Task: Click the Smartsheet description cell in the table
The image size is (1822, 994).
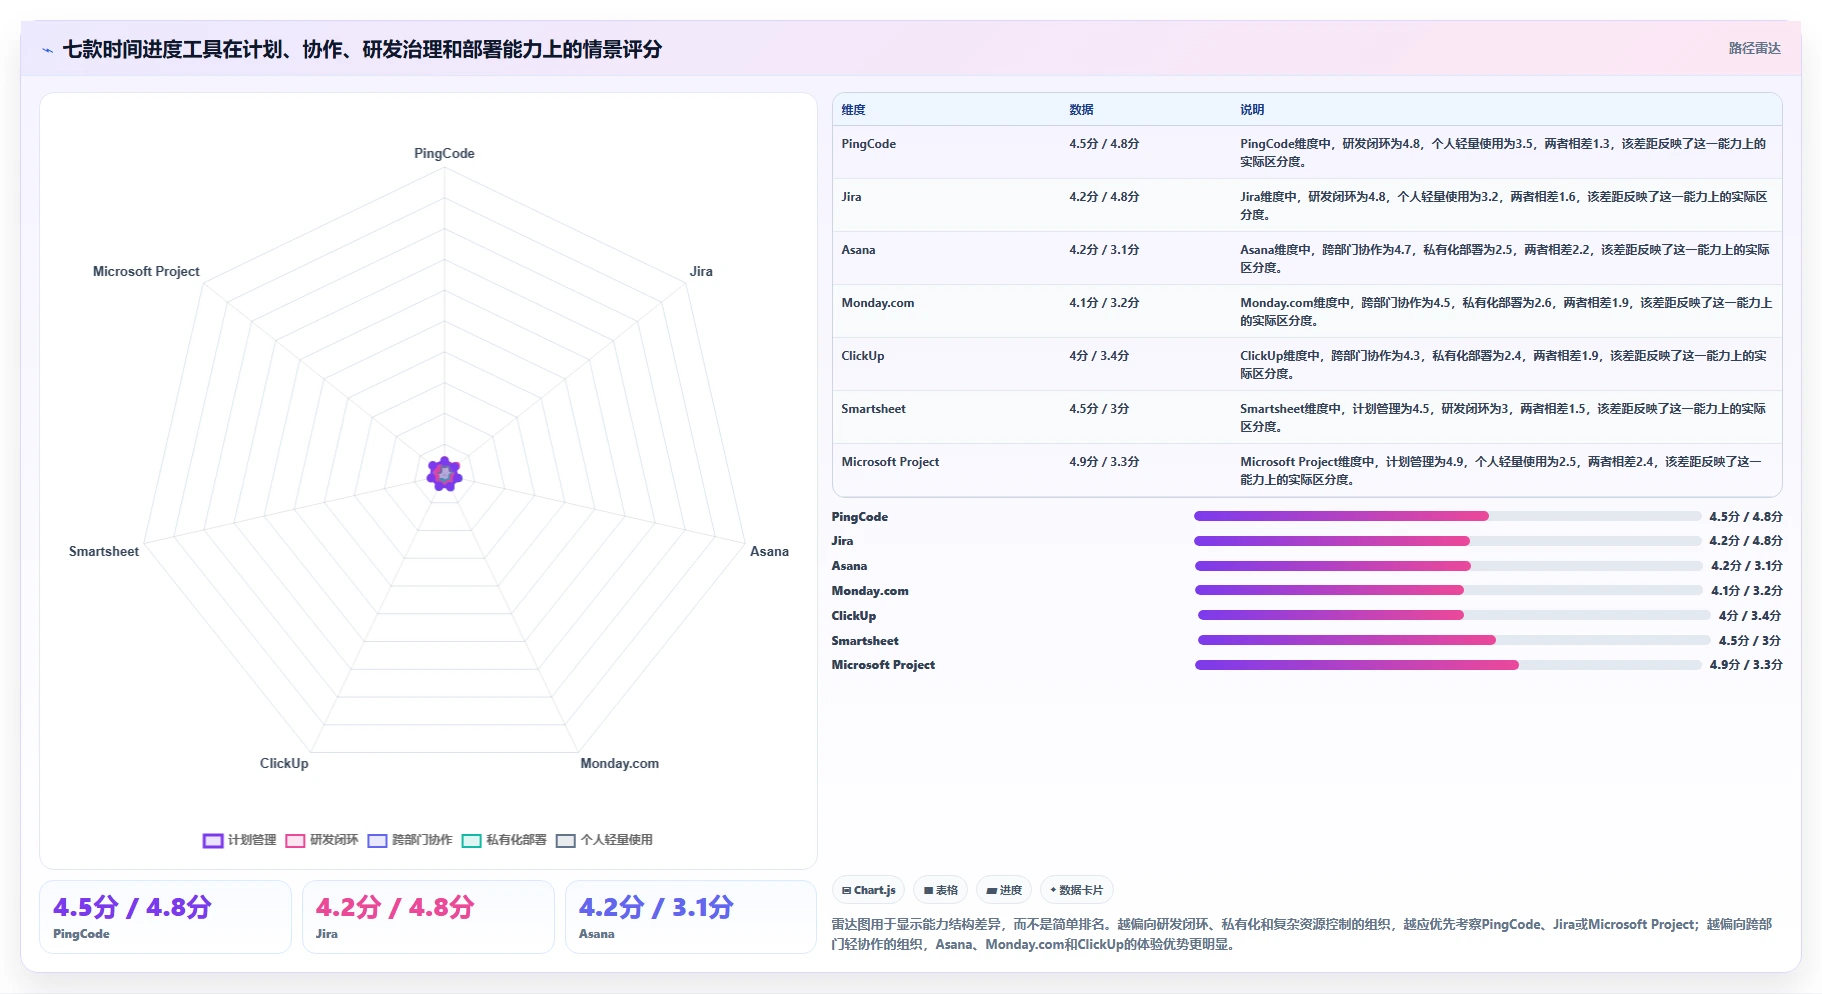Action: [1506, 418]
